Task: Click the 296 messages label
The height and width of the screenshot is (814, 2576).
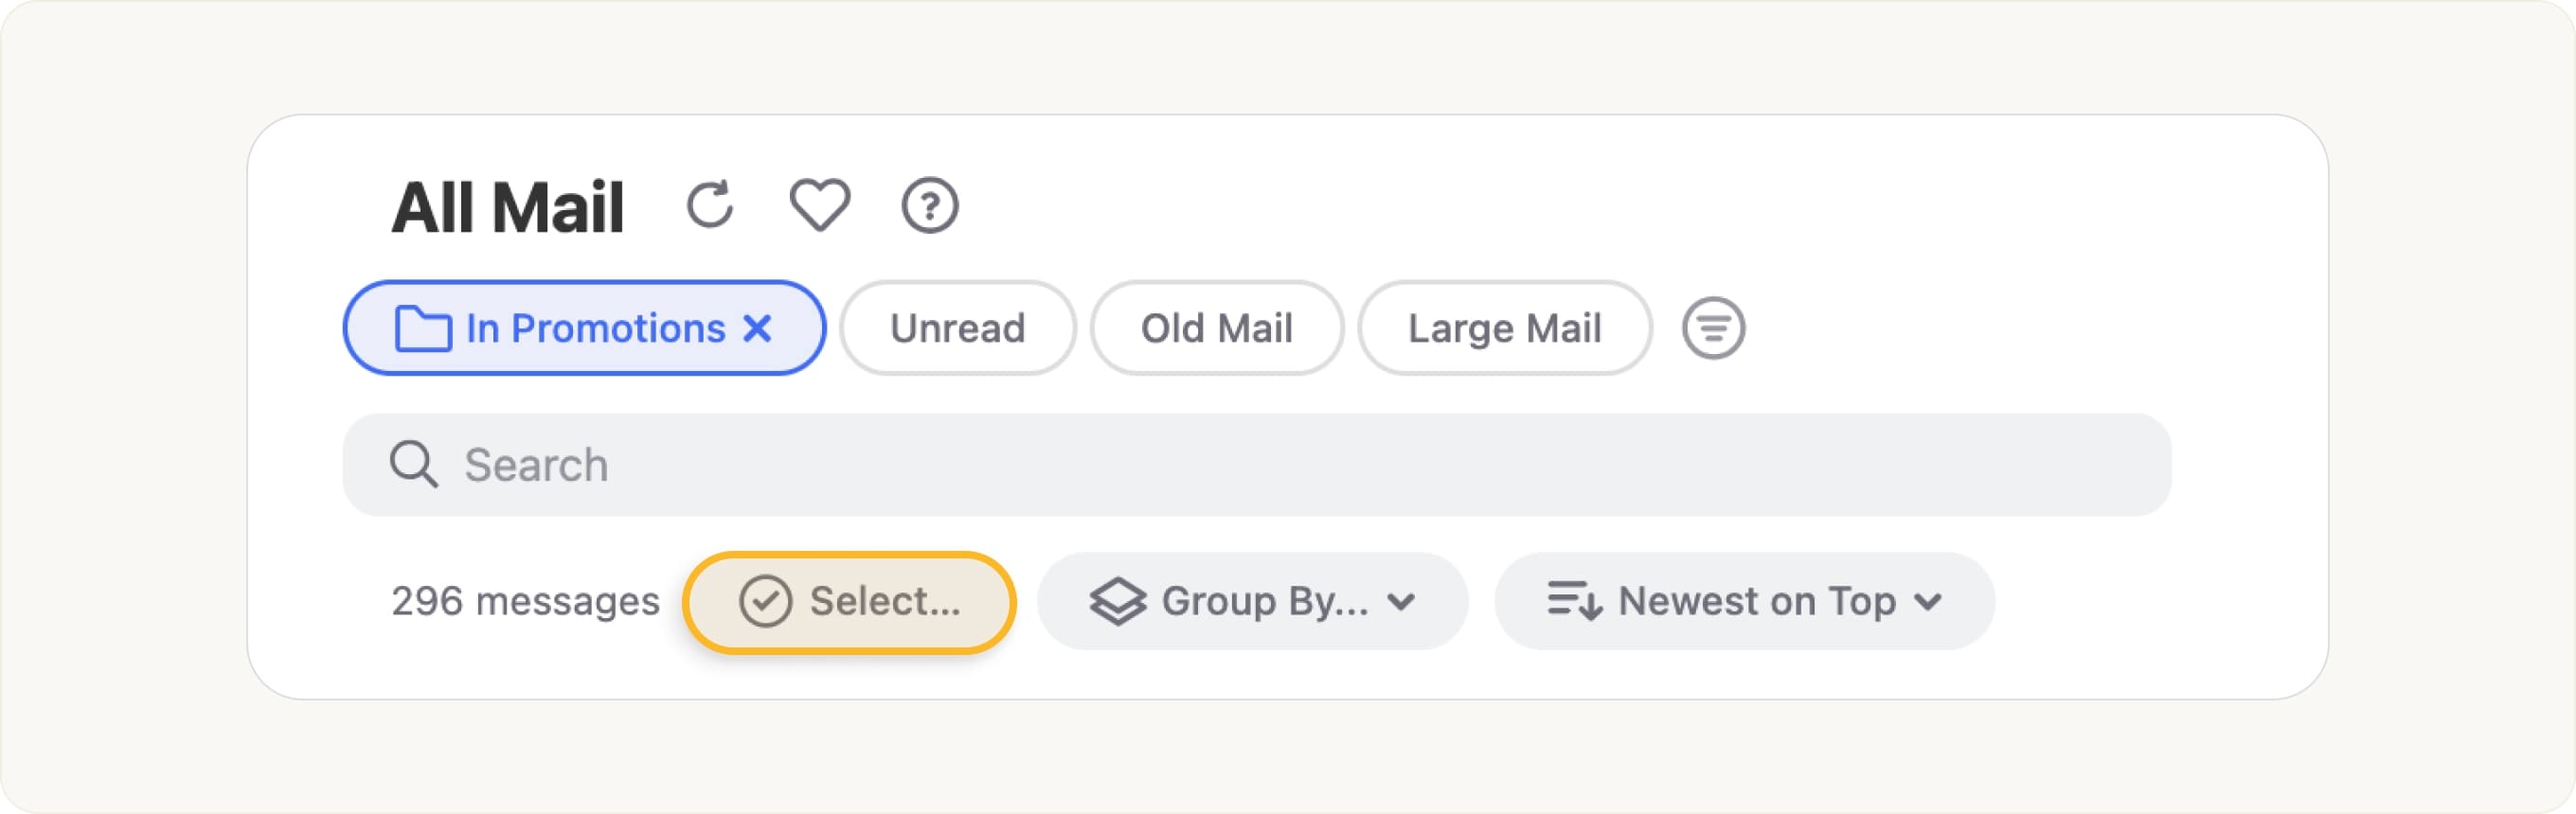Action: pyautogui.click(x=524, y=600)
